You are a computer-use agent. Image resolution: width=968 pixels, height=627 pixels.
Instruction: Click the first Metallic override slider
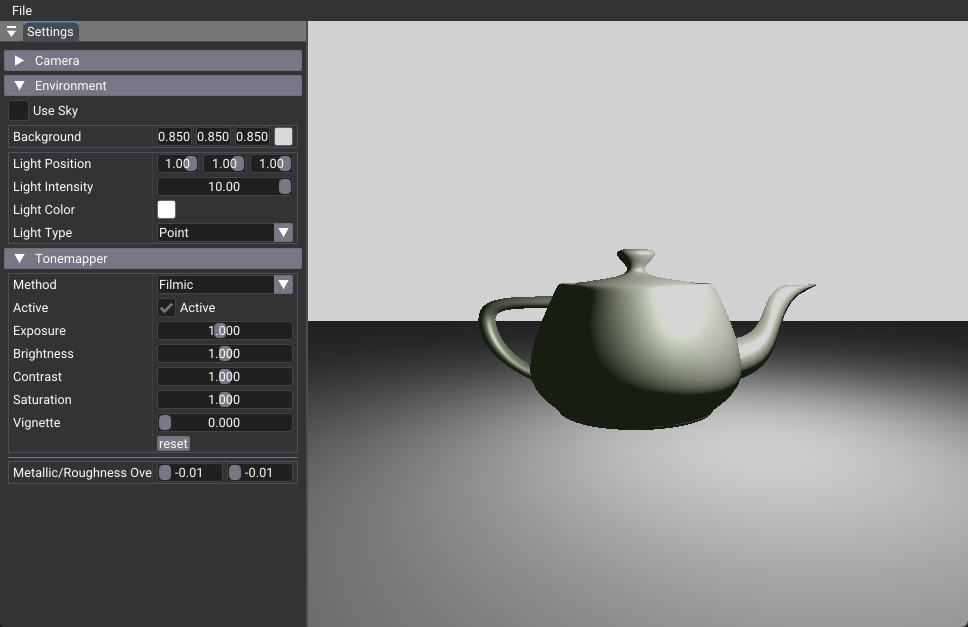click(x=190, y=473)
